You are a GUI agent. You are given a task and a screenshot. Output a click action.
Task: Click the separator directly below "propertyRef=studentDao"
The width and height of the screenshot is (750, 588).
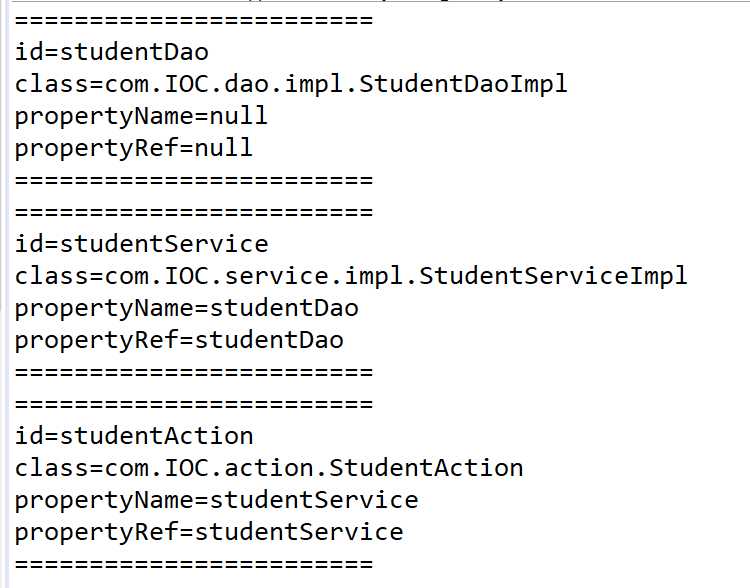point(194,372)
